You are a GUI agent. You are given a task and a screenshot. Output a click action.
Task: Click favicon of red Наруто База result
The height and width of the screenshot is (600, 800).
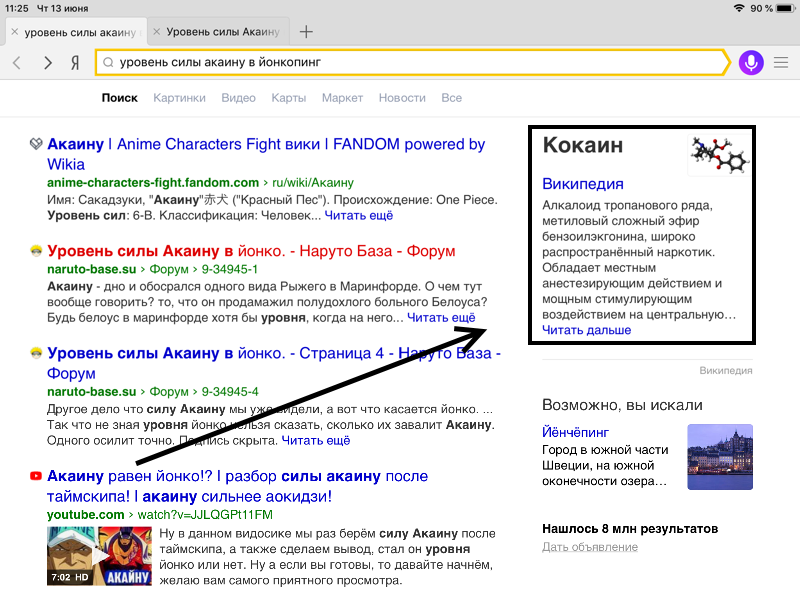click(36, 251)
